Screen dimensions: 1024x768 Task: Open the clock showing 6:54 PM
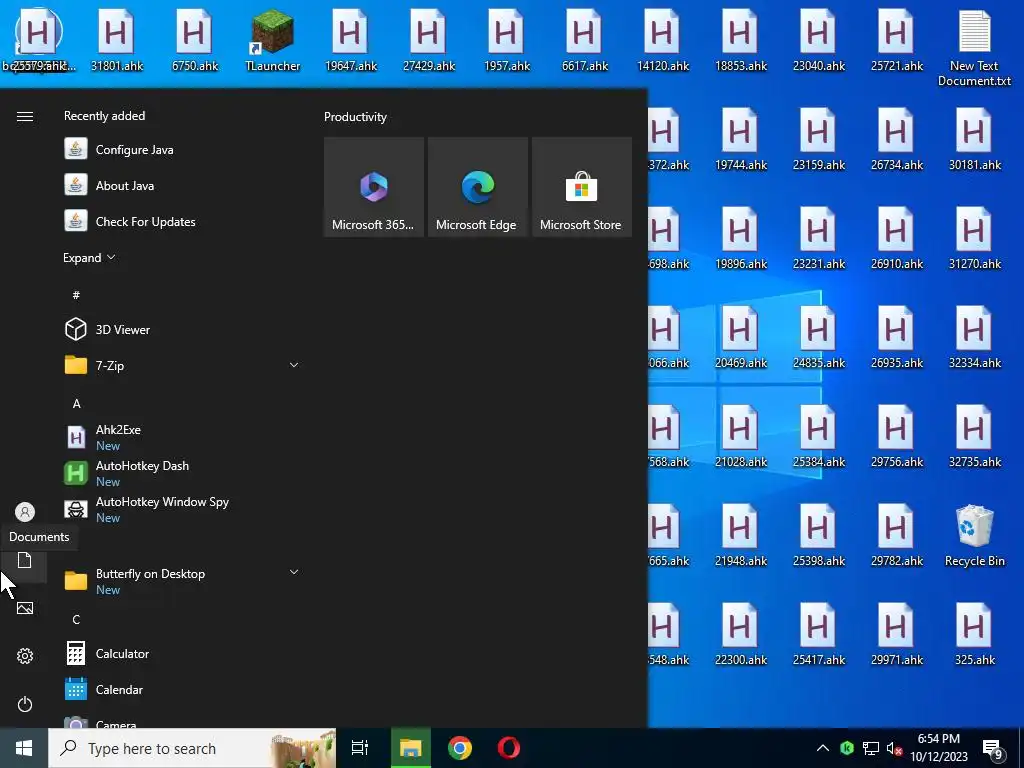click(939, 748)
